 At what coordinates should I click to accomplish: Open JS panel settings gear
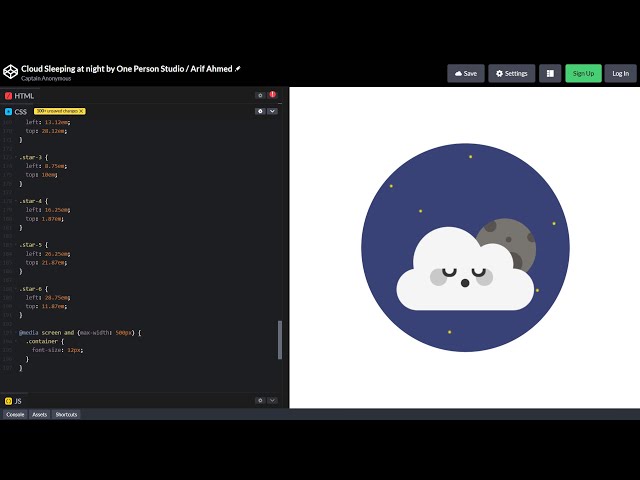click(260, 400)
